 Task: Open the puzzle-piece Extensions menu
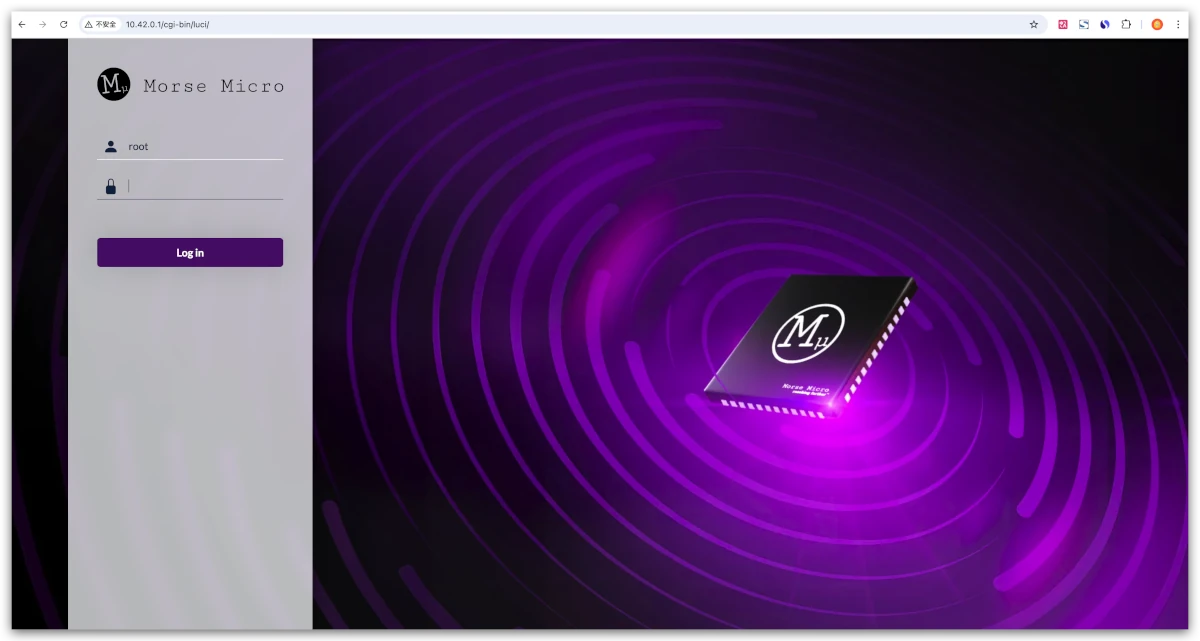[x=1126, y=24]
